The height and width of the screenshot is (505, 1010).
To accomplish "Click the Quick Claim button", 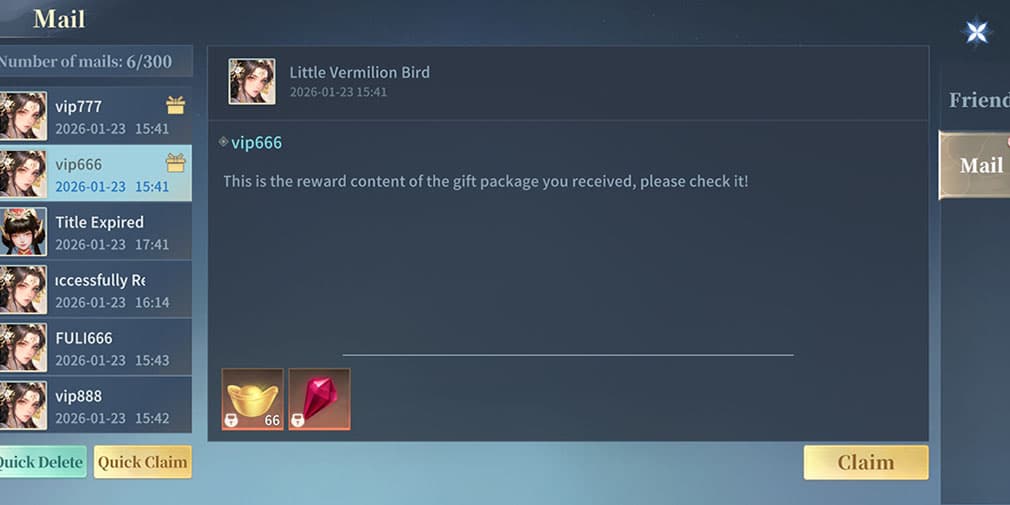I will 142,462.
